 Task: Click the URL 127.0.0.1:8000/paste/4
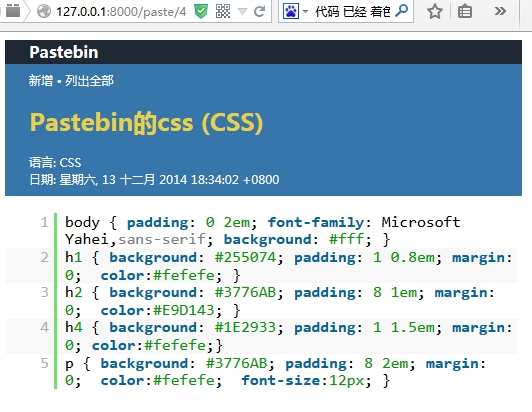point(121,12)
